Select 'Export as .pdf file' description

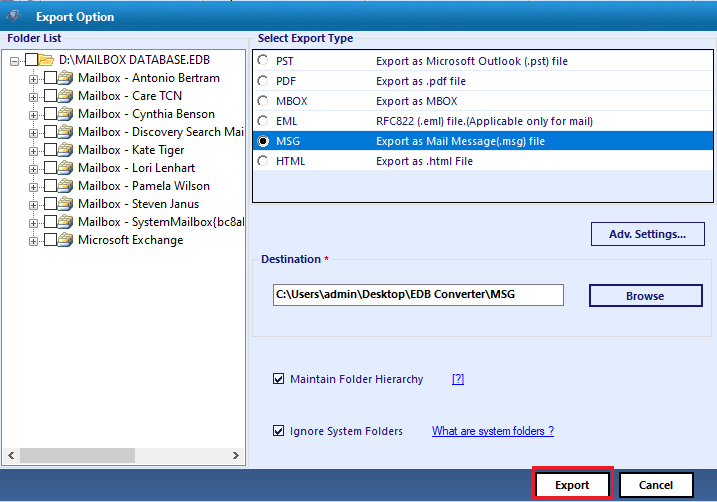coord(421,81)
